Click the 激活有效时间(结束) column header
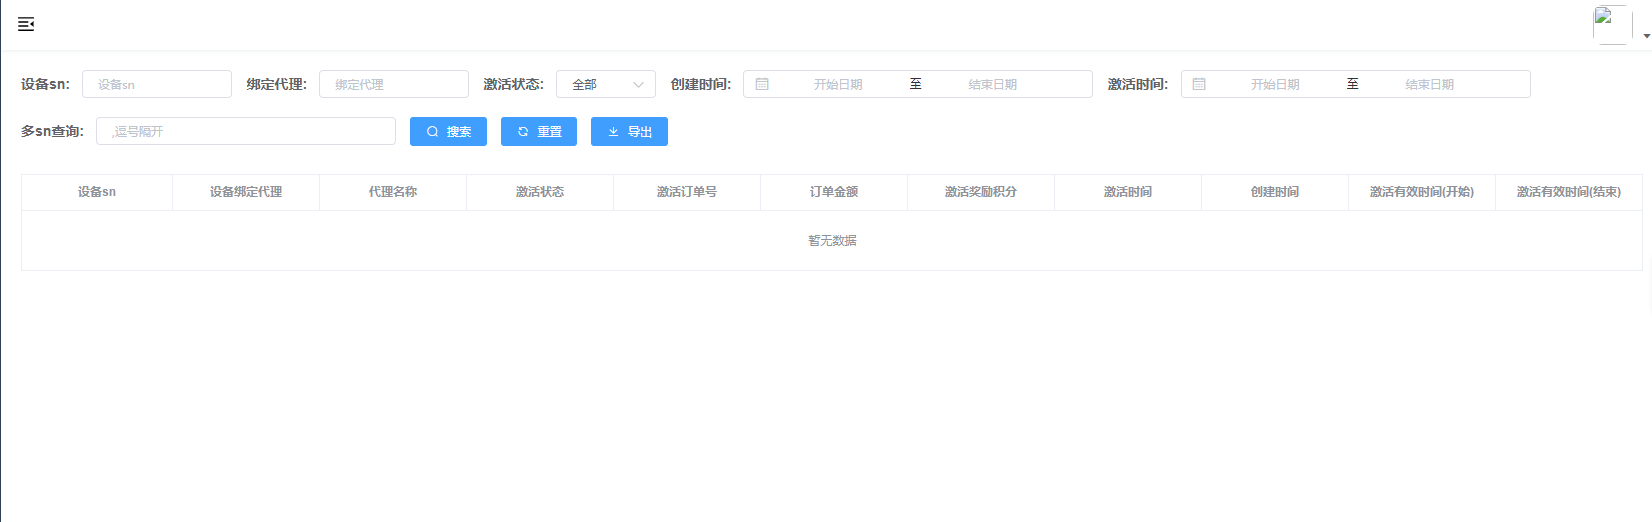This screenshot has height=522, width=1652. coord(1568,192)
